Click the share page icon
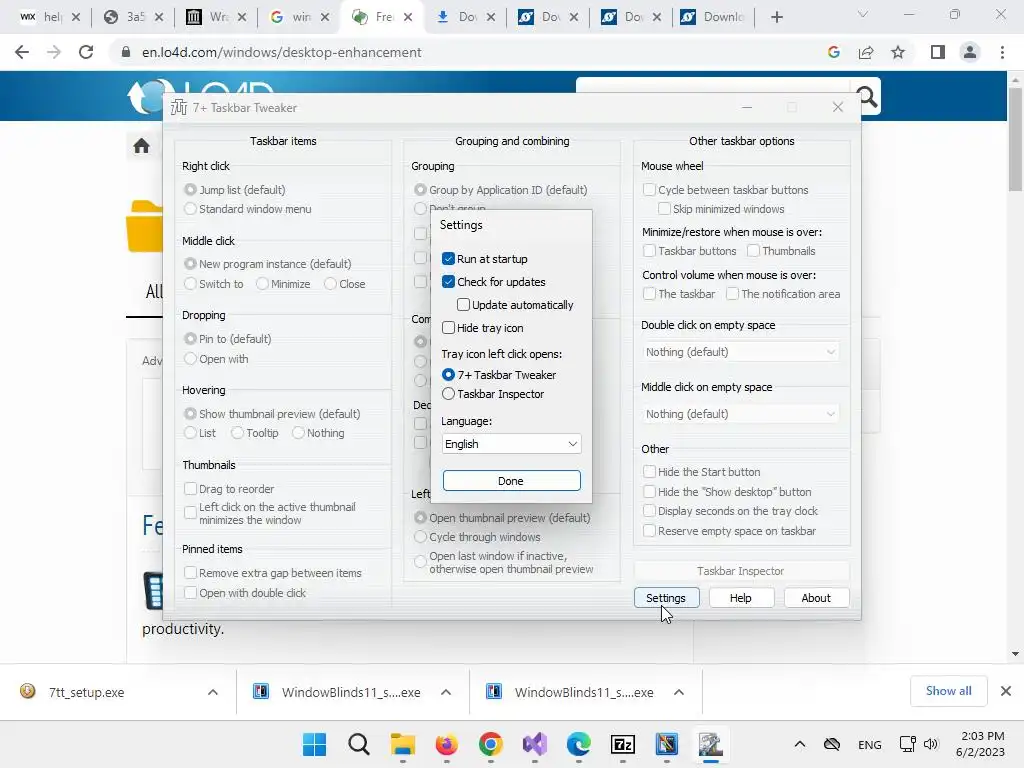This screenshot has height=768, width=1024. (x=866, y=52)
